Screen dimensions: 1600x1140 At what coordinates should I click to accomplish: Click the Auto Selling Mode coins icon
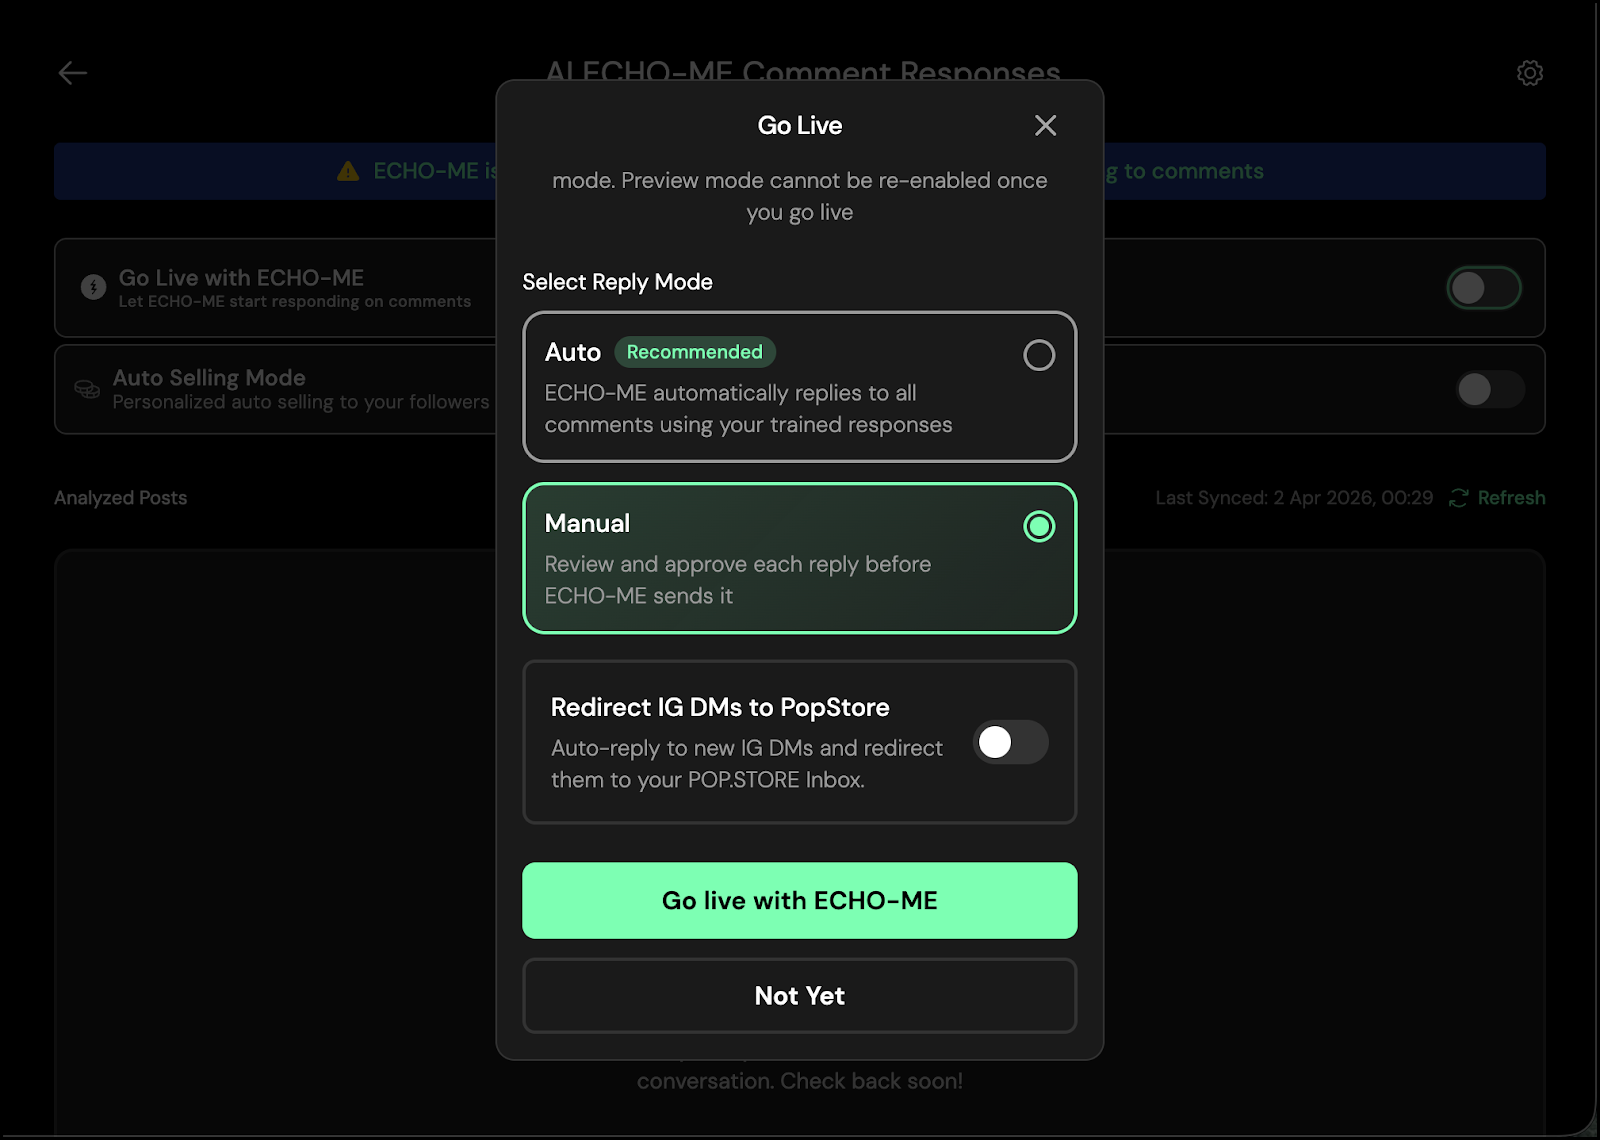87,389
